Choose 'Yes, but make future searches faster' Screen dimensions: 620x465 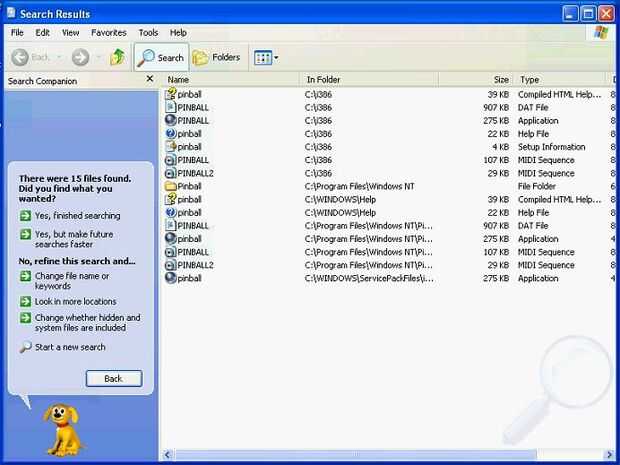coord(66,239)
